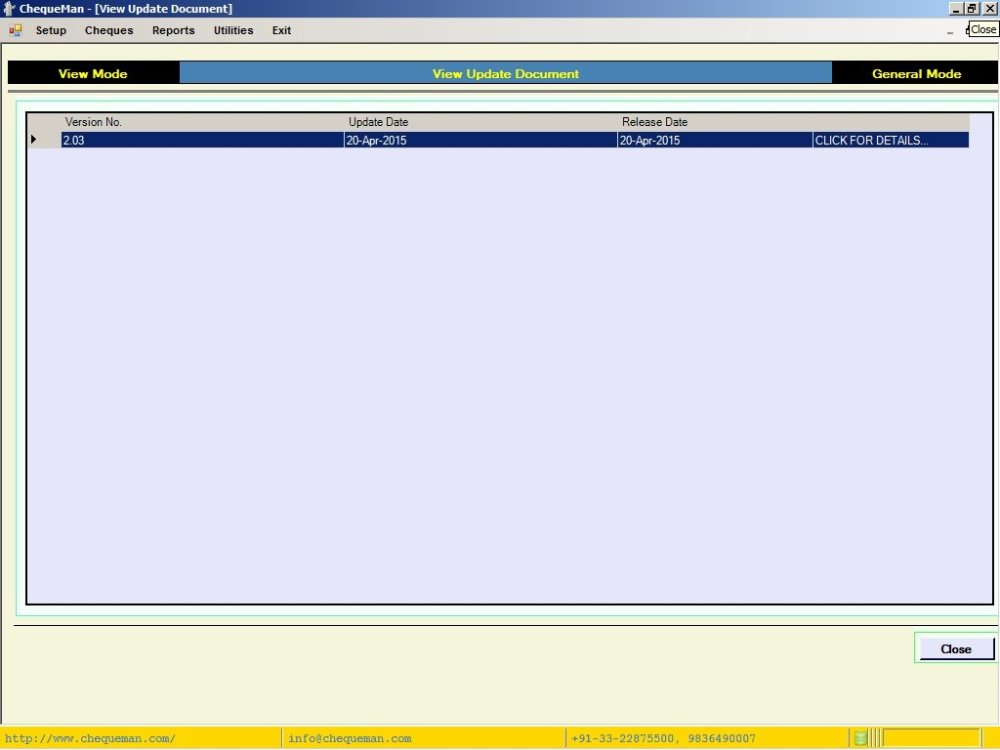Click the info@chequeman.com status bar email
Screen dimensions: 1000x750
tap(349, 739)
